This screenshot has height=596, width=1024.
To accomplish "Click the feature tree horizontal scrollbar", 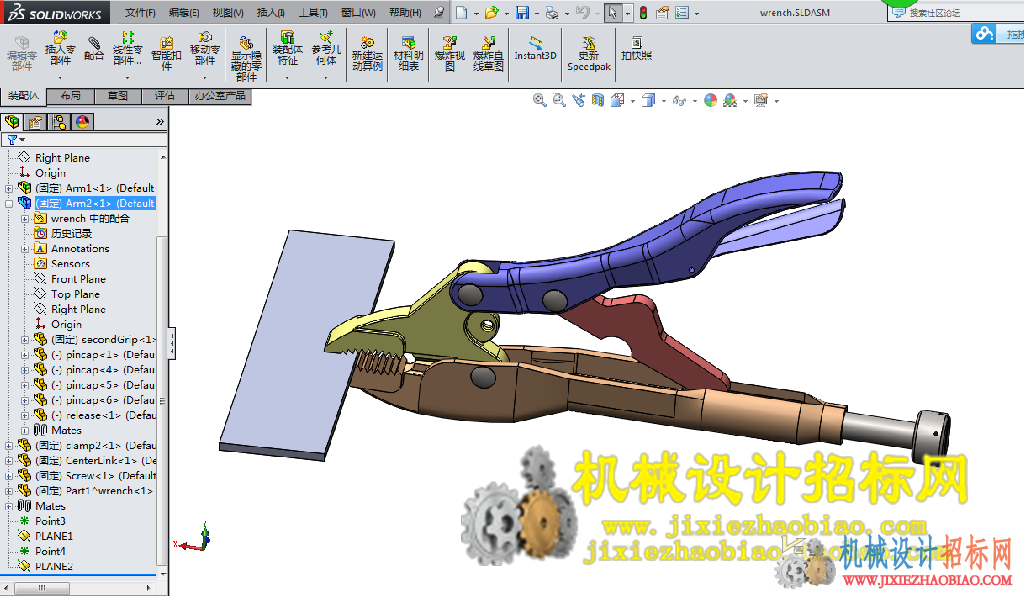I will tap(42, 588).
